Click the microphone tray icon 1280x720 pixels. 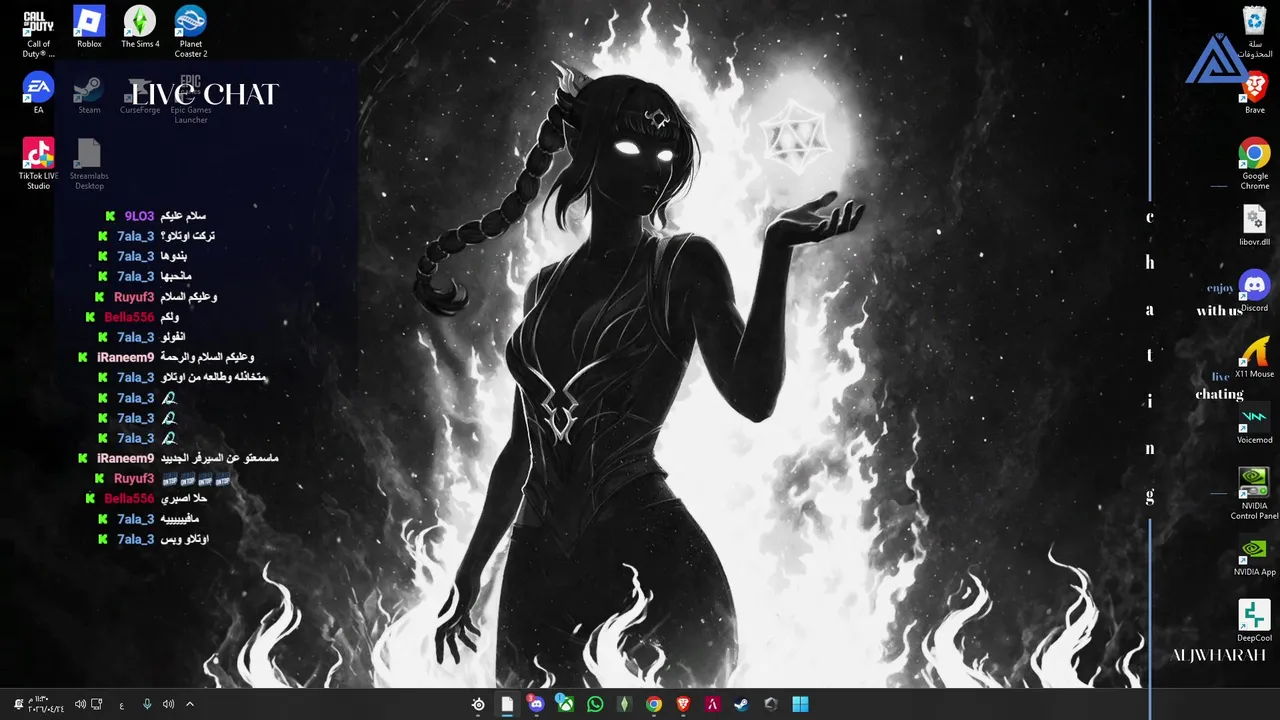click(x=147, y=704)
